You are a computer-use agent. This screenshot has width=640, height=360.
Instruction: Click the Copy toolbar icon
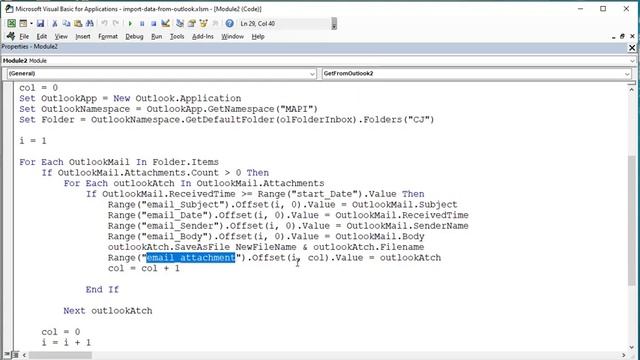pyautogui.click(x=66, y=24)
